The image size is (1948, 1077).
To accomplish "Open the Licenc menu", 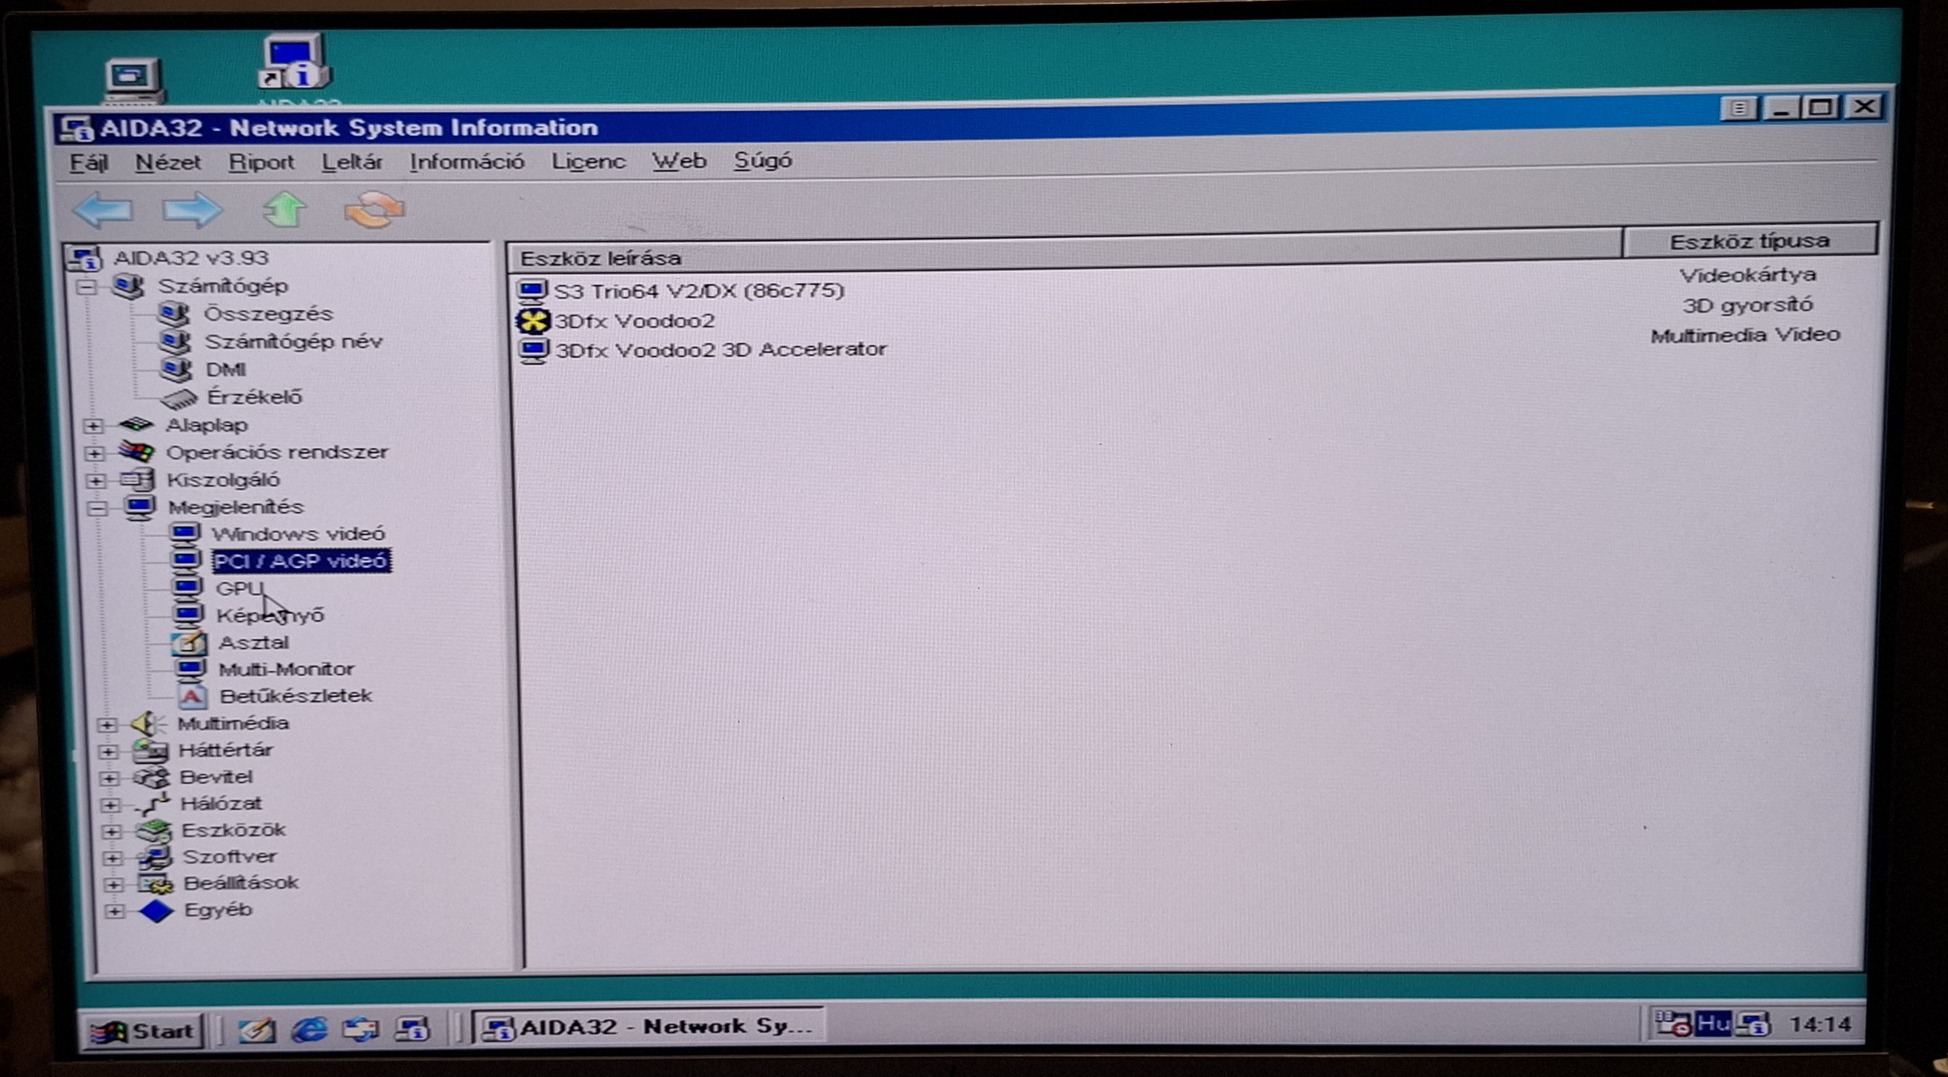I will pos(589,161).
